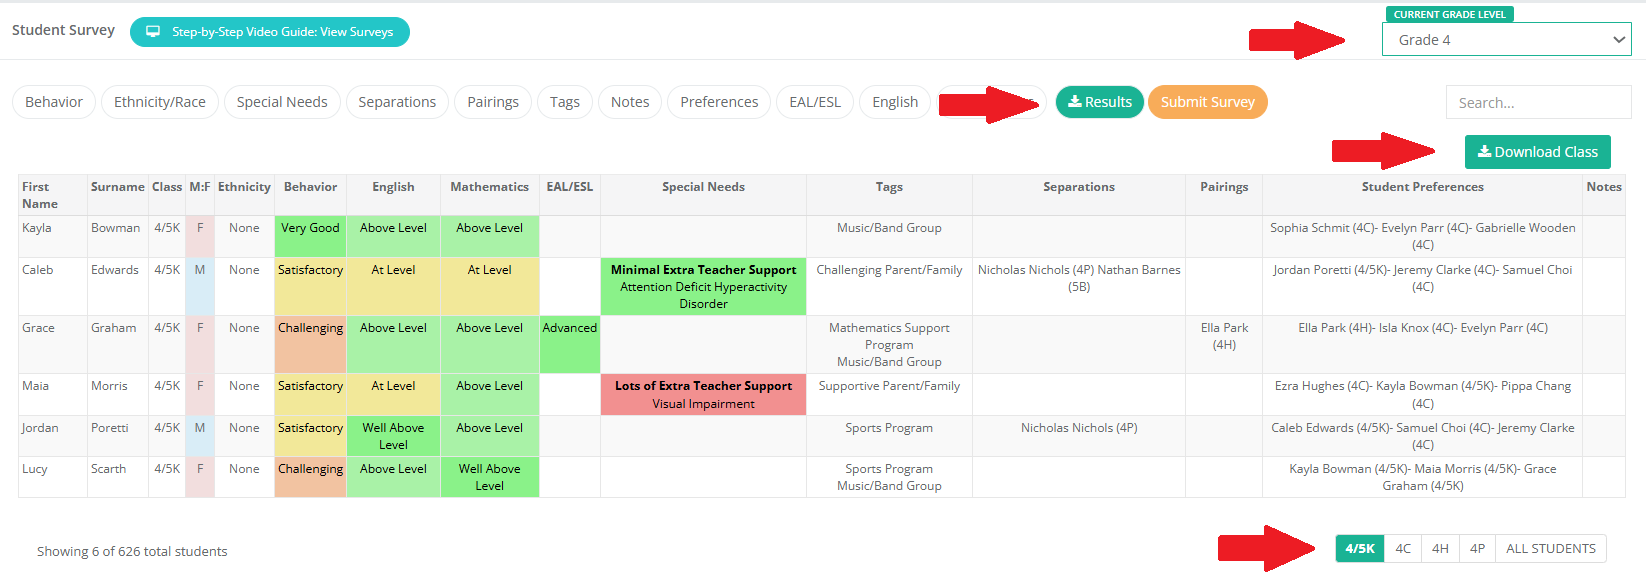
Task: Toggle the Preferences filter pill
Action: click(x=719, y=102)
